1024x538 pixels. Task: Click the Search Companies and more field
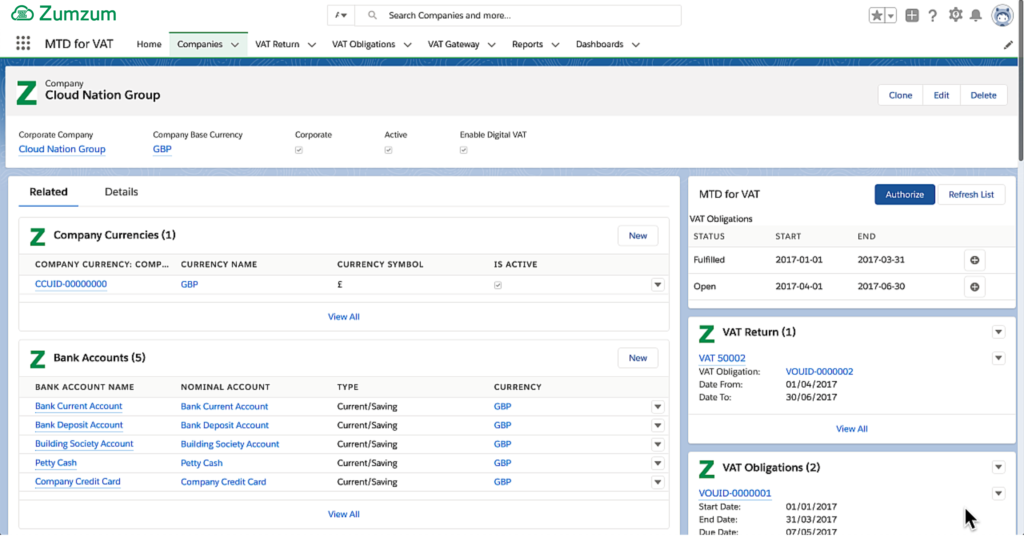[518, 15]
